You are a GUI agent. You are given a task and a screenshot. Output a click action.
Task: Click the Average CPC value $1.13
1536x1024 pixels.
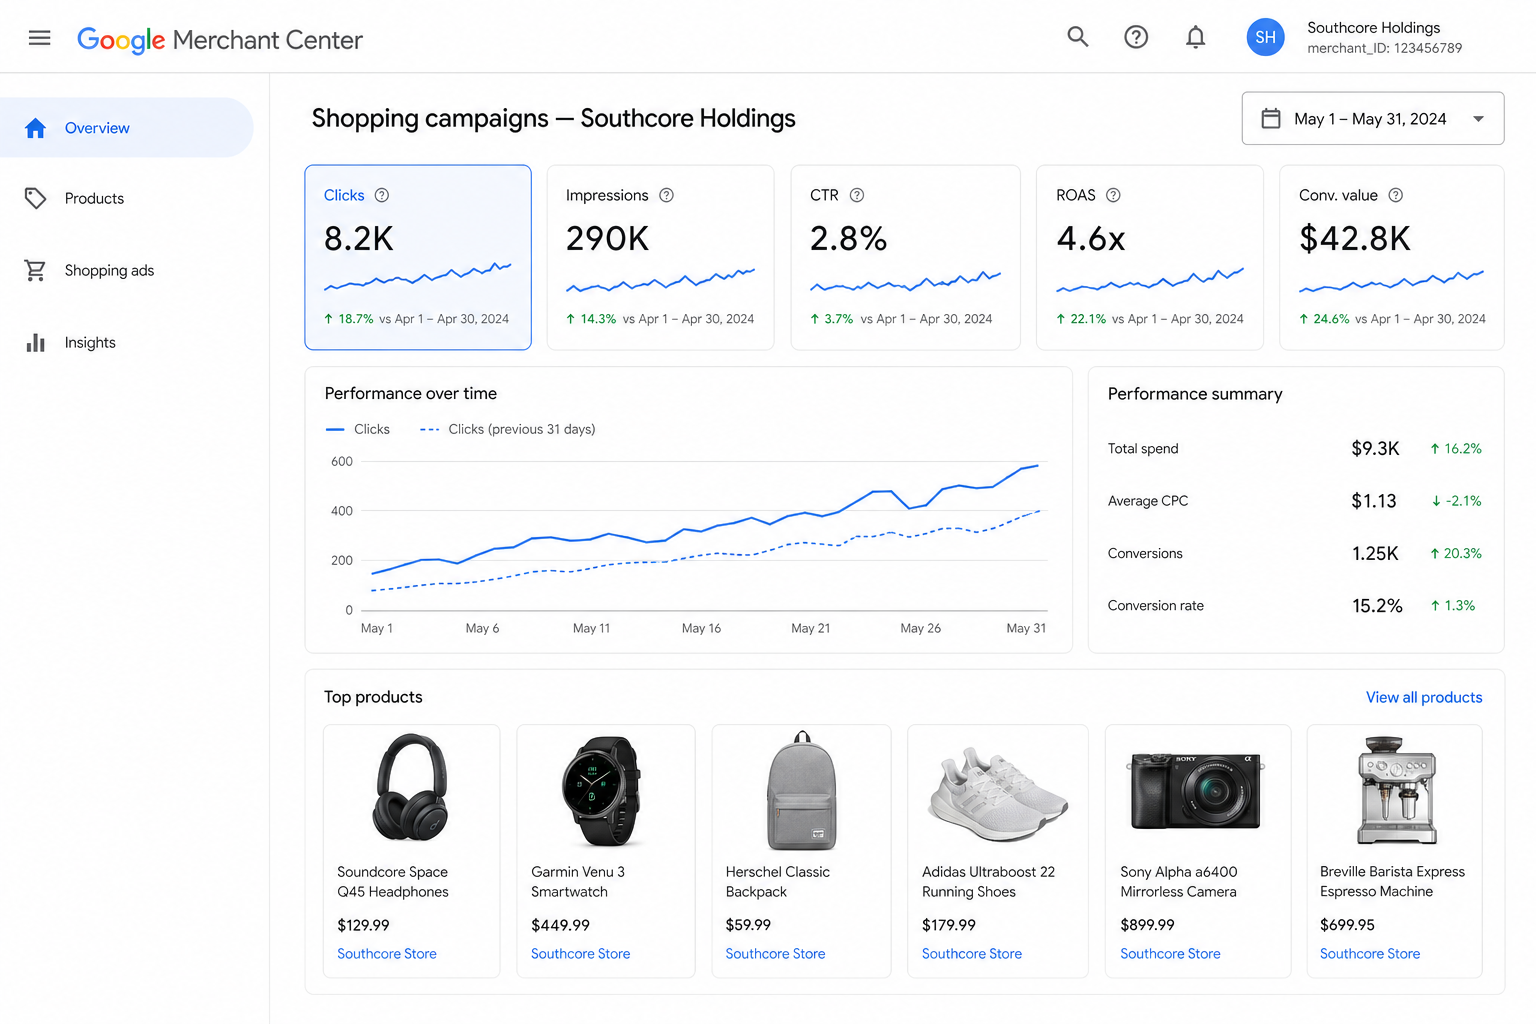tap(1374, 501)
